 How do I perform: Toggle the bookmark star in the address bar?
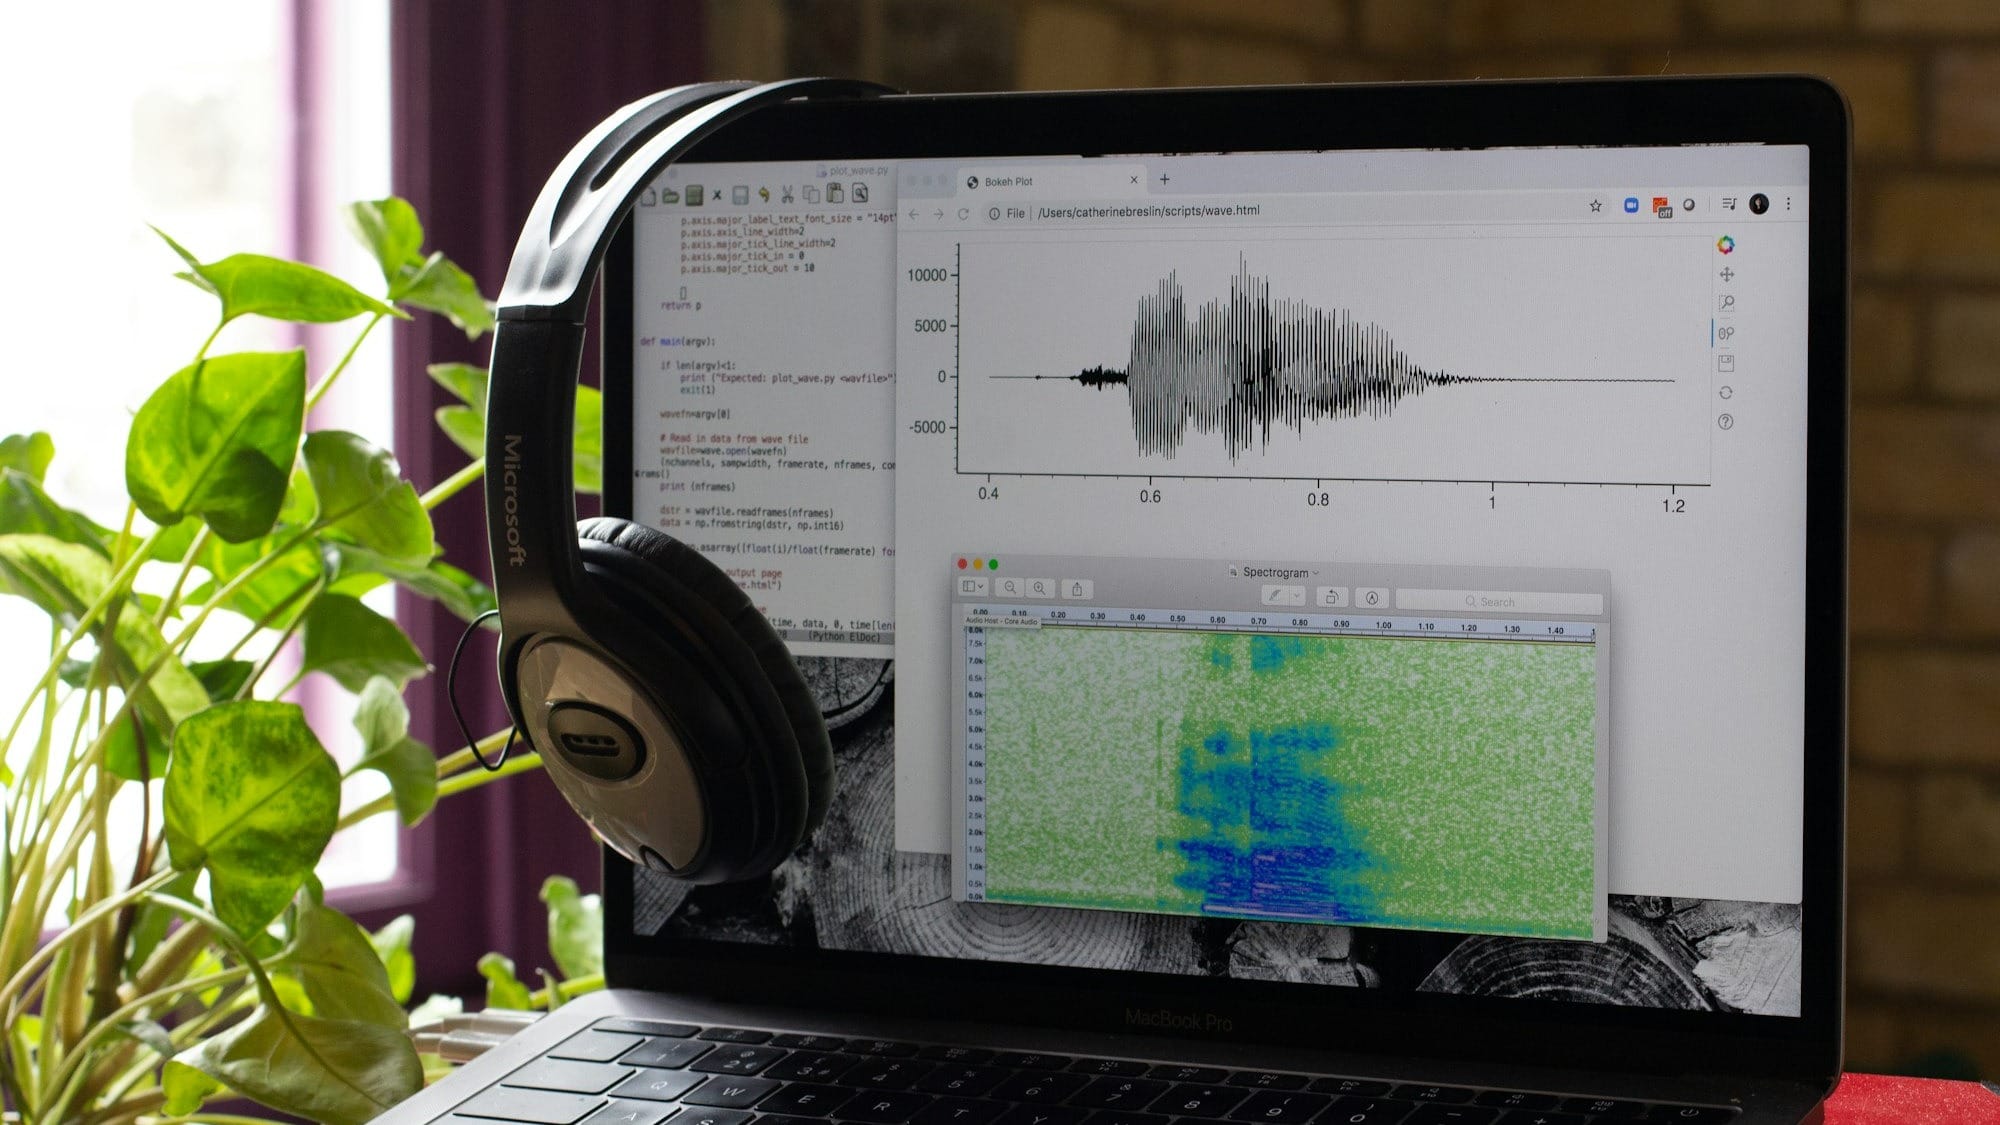[x=1594, y=204]
